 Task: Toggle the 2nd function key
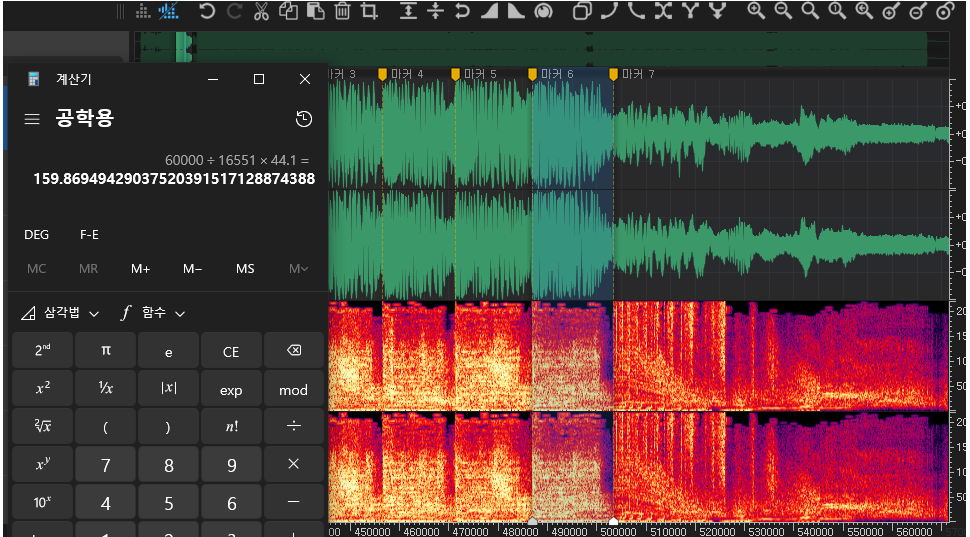(43, 350)
